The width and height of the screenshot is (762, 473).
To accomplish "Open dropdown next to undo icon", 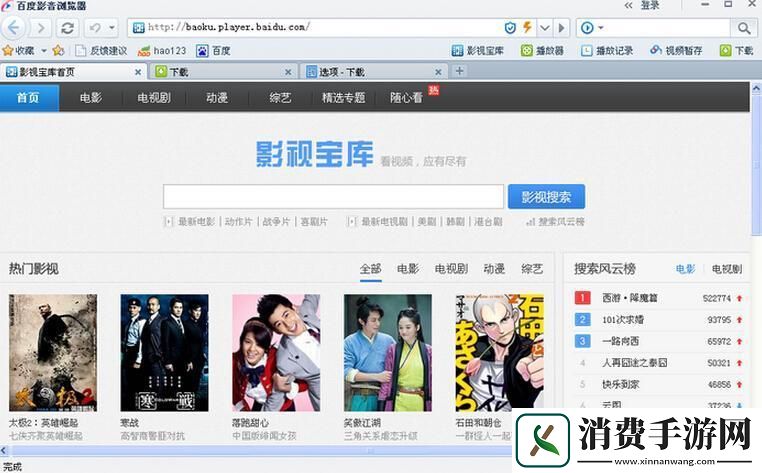I will pyautogui.click(x=112, y=28).
